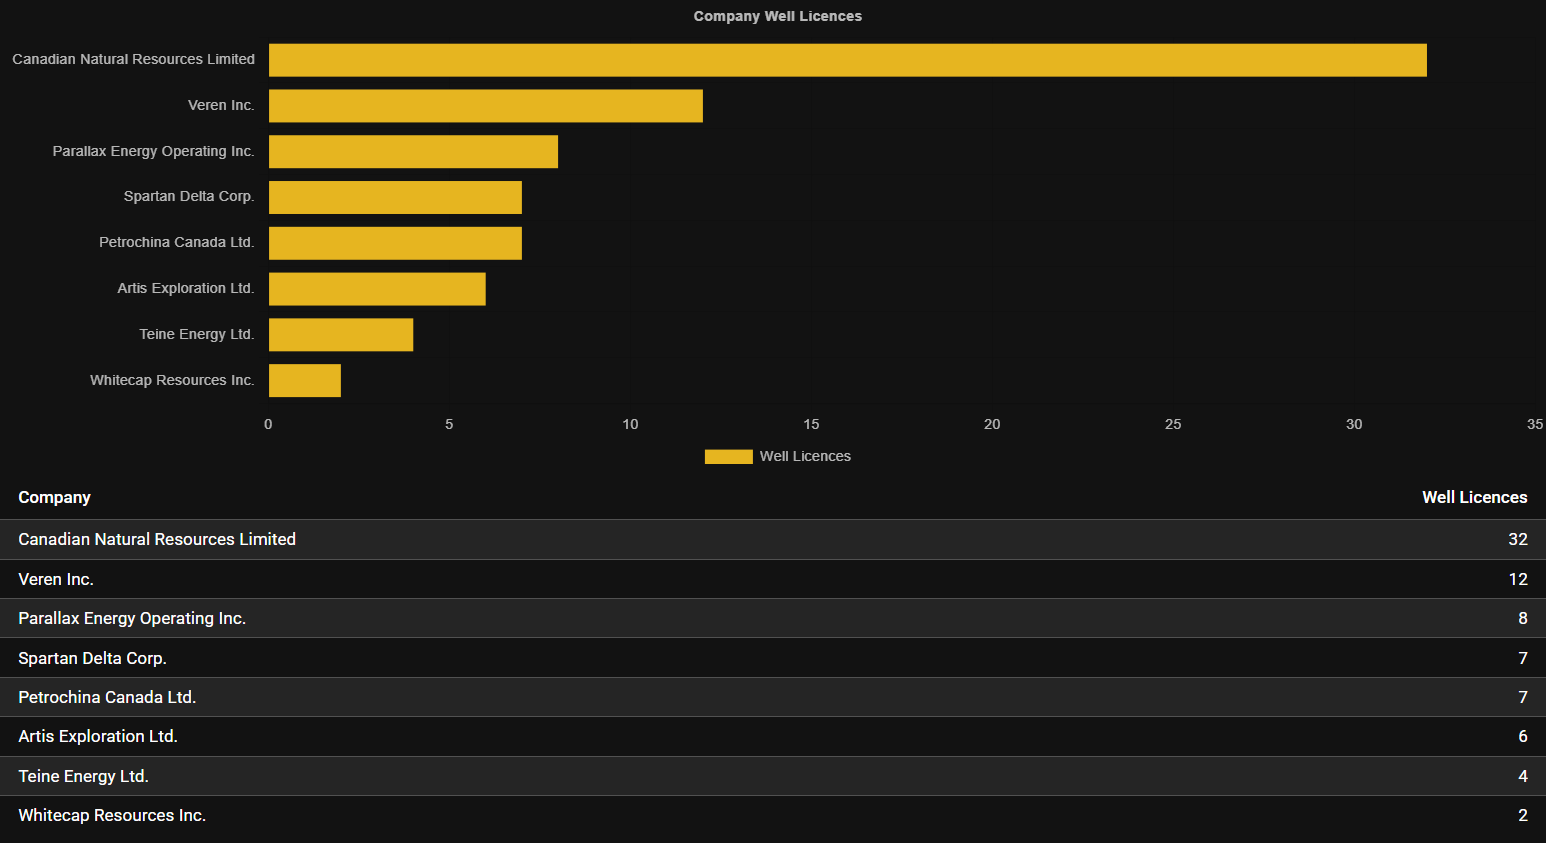This screenshot has width=1546, height=843.
Task: Click the value 2 in the table
Action: pos(1523,815)
